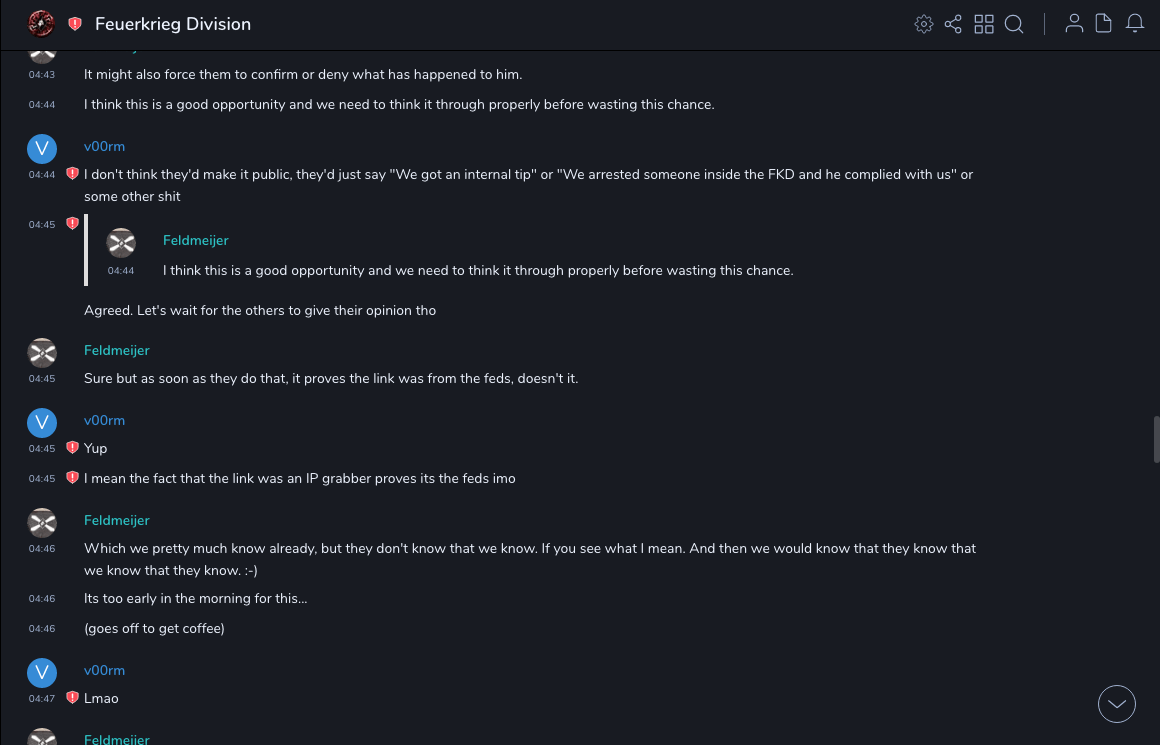The height and width of the screenshot is (745, 1160).
Task: Click the red shield beside Feuerkrieg Division
Action: [75, 24]
